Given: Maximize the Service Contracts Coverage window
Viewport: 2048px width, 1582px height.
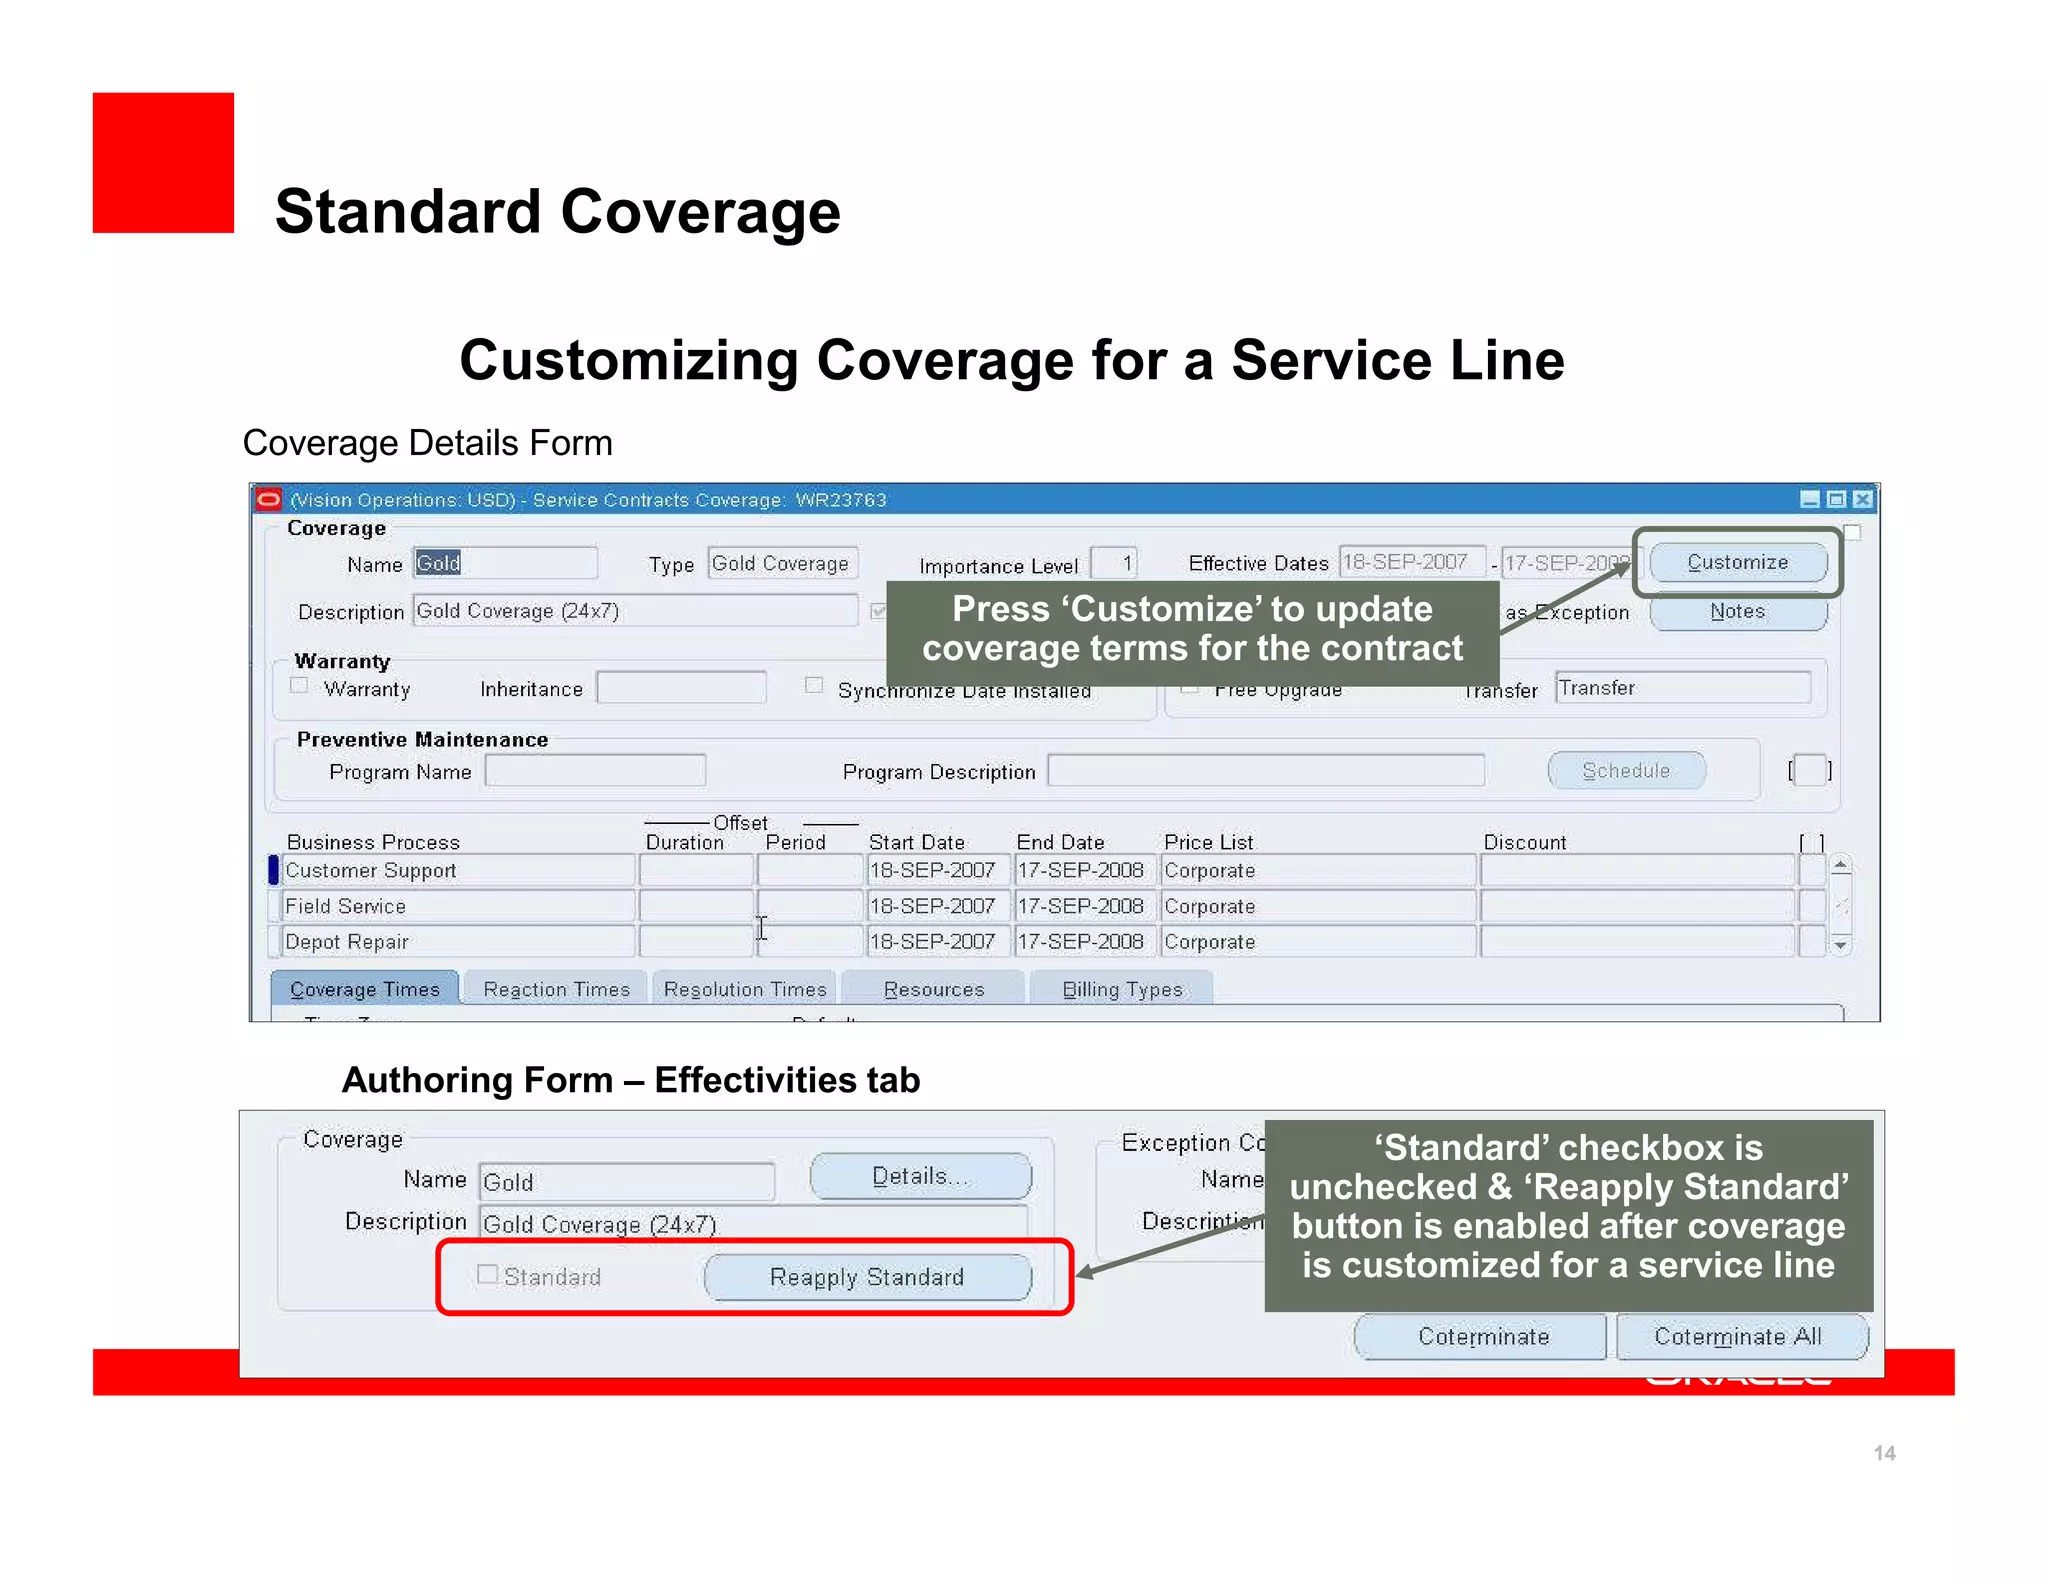Looking at the screenshot, I should [x=1836, y=499].
